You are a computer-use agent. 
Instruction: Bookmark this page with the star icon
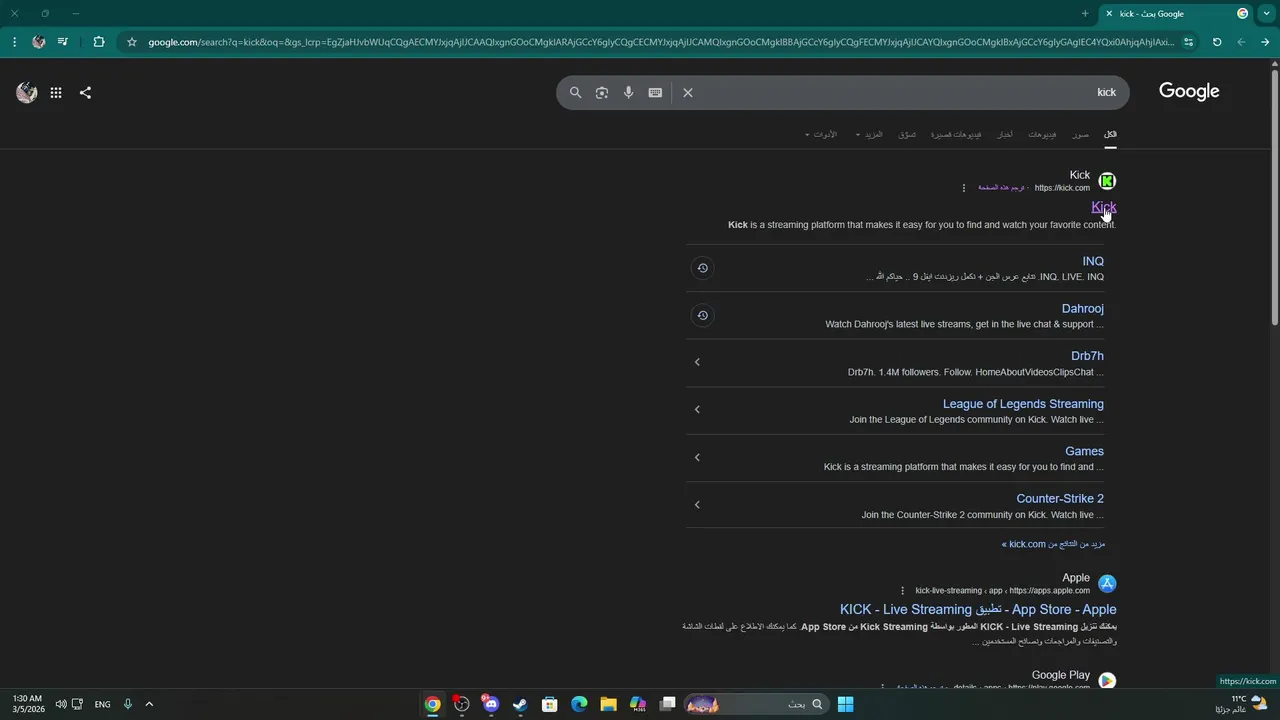pyautogui.click(x=132, y=42)
